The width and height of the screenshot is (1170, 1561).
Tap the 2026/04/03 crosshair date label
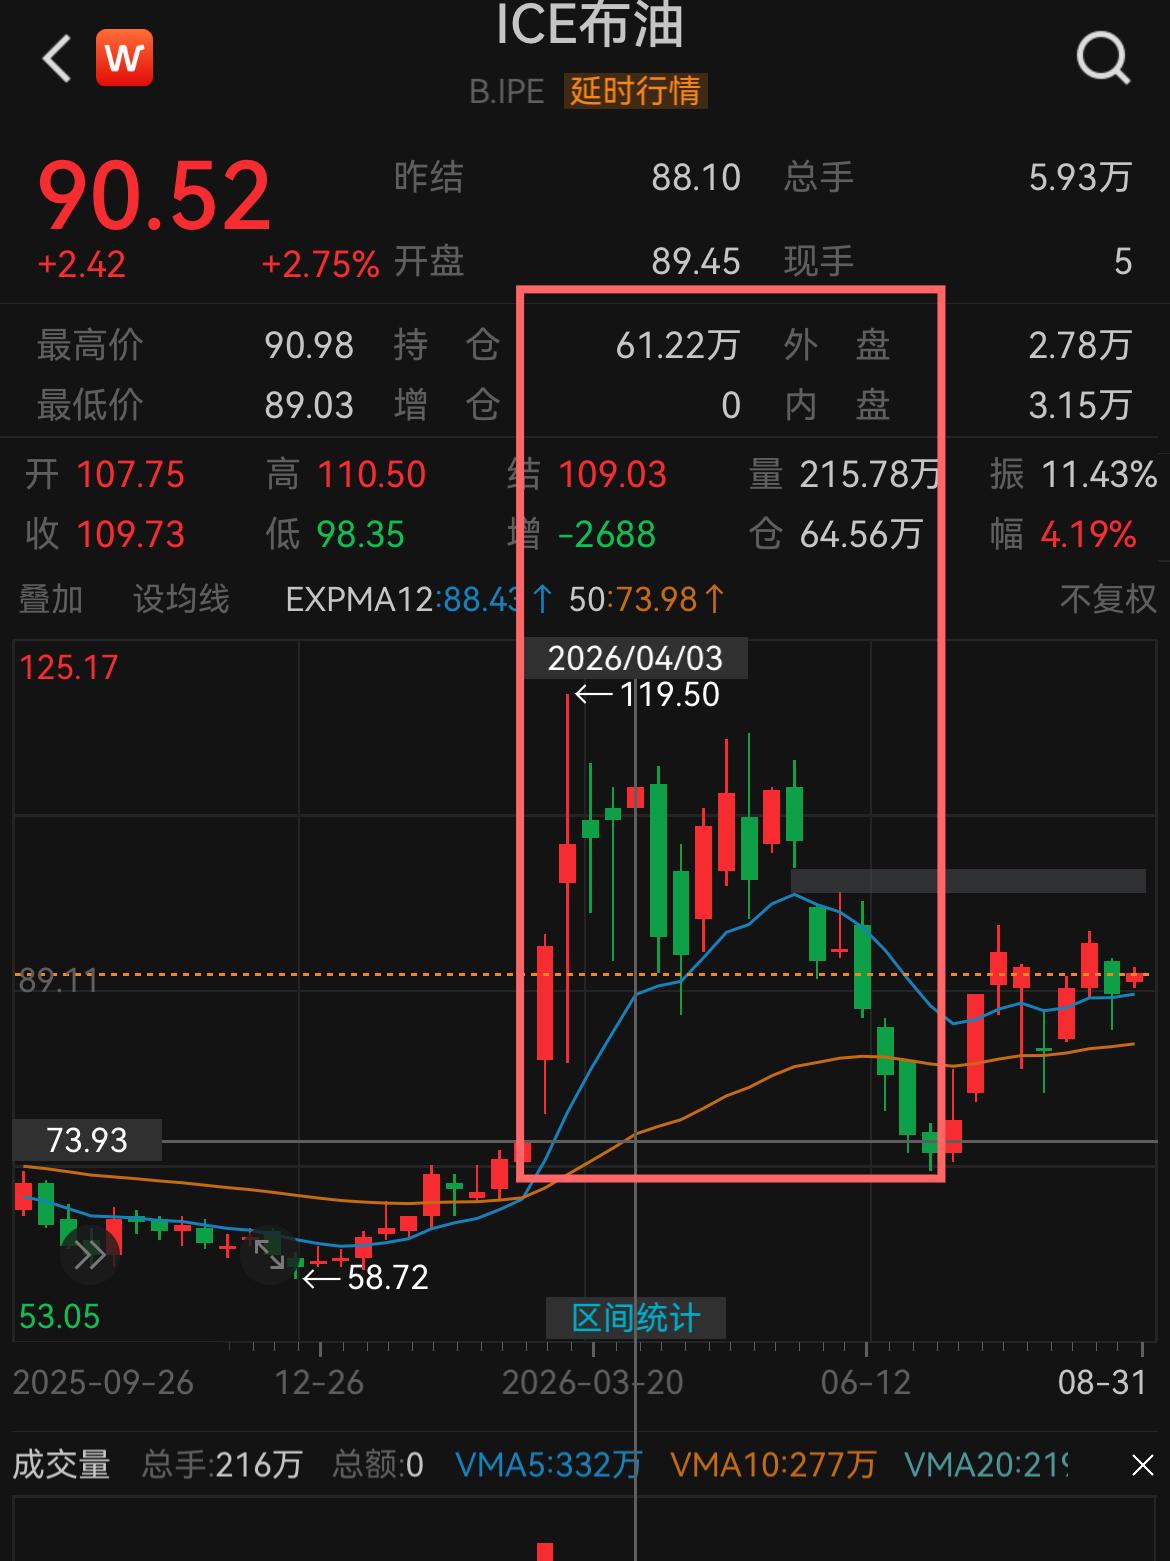pyautogui.click(x=635, y=658)
